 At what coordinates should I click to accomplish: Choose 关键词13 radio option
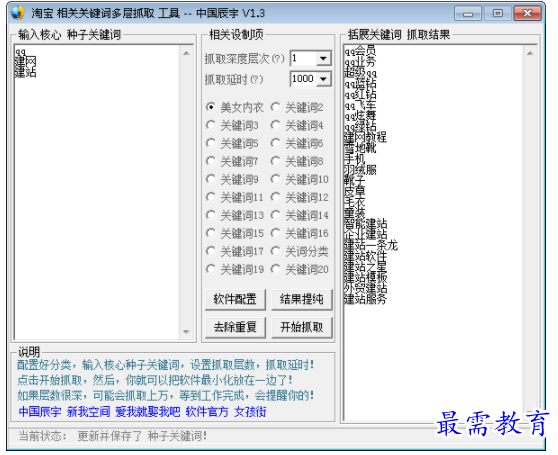[x=211, y=215]
